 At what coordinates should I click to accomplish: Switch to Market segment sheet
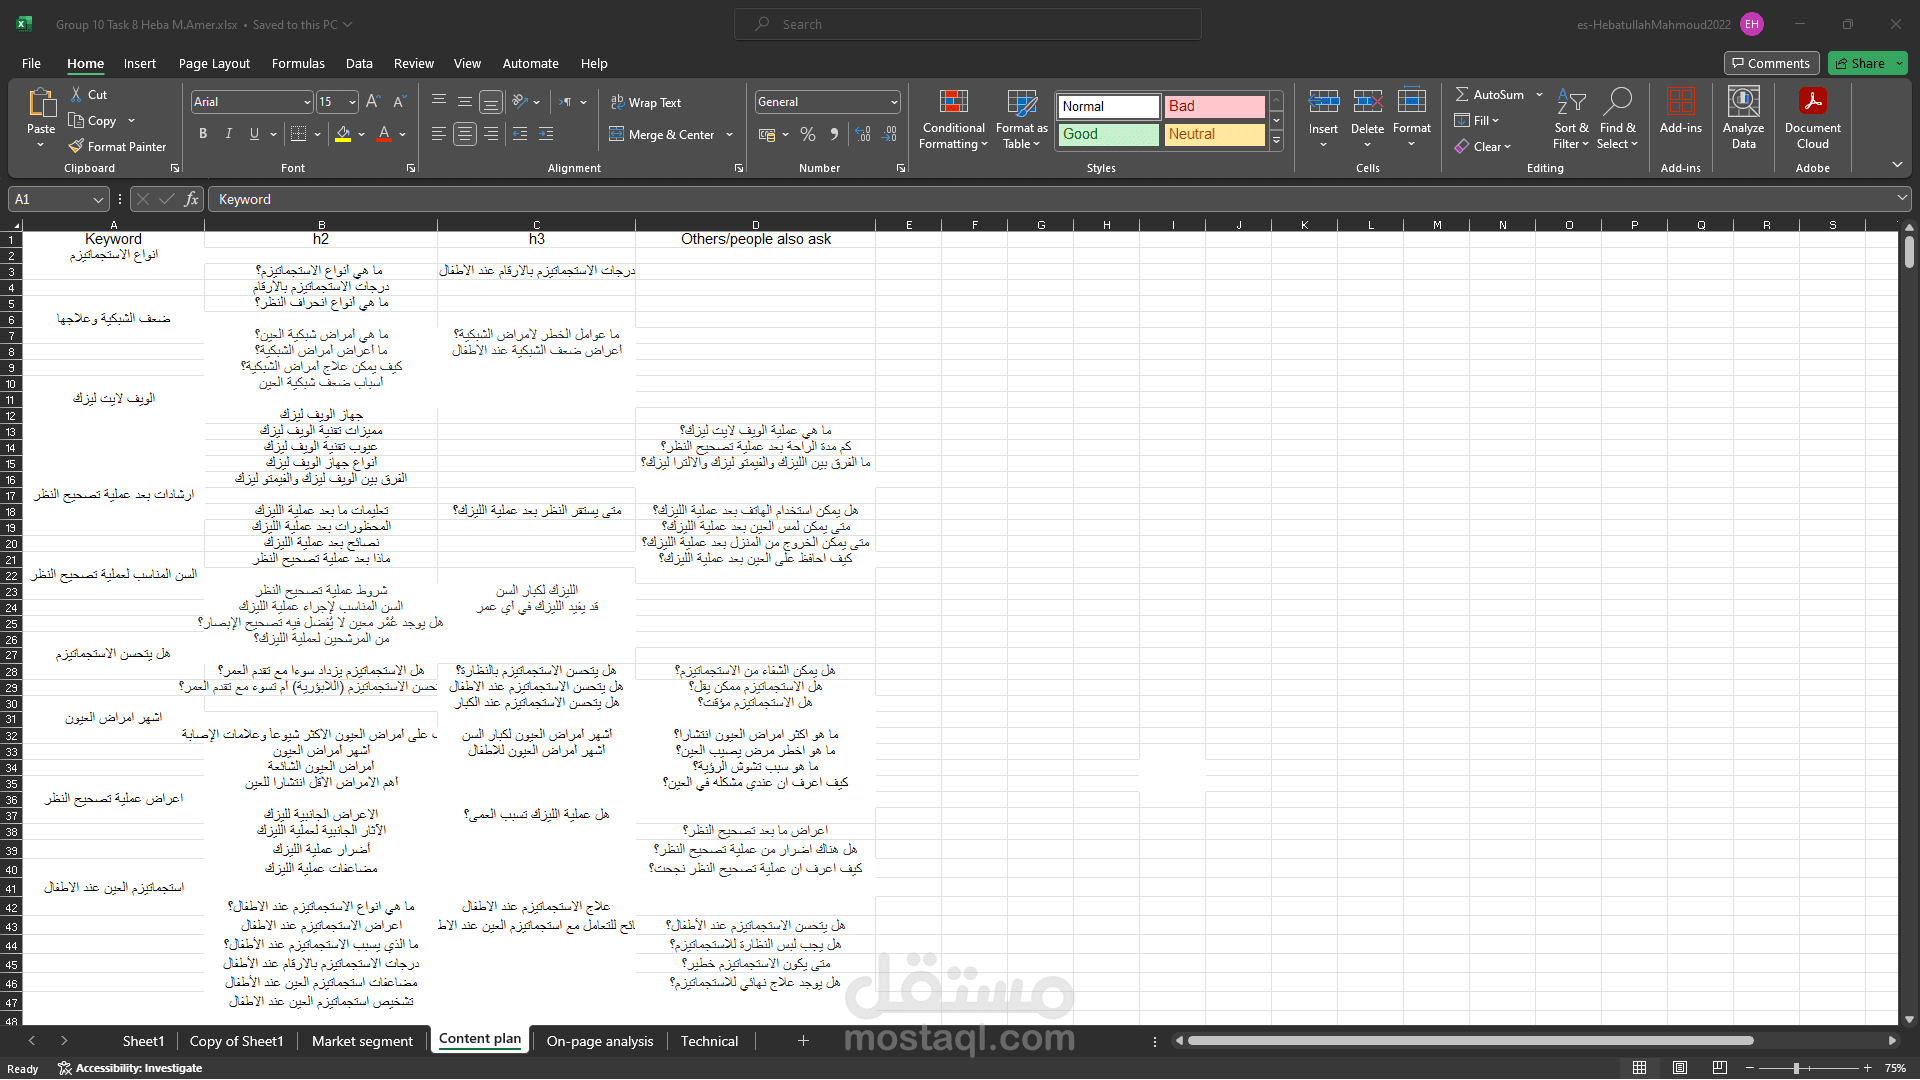362,1041
